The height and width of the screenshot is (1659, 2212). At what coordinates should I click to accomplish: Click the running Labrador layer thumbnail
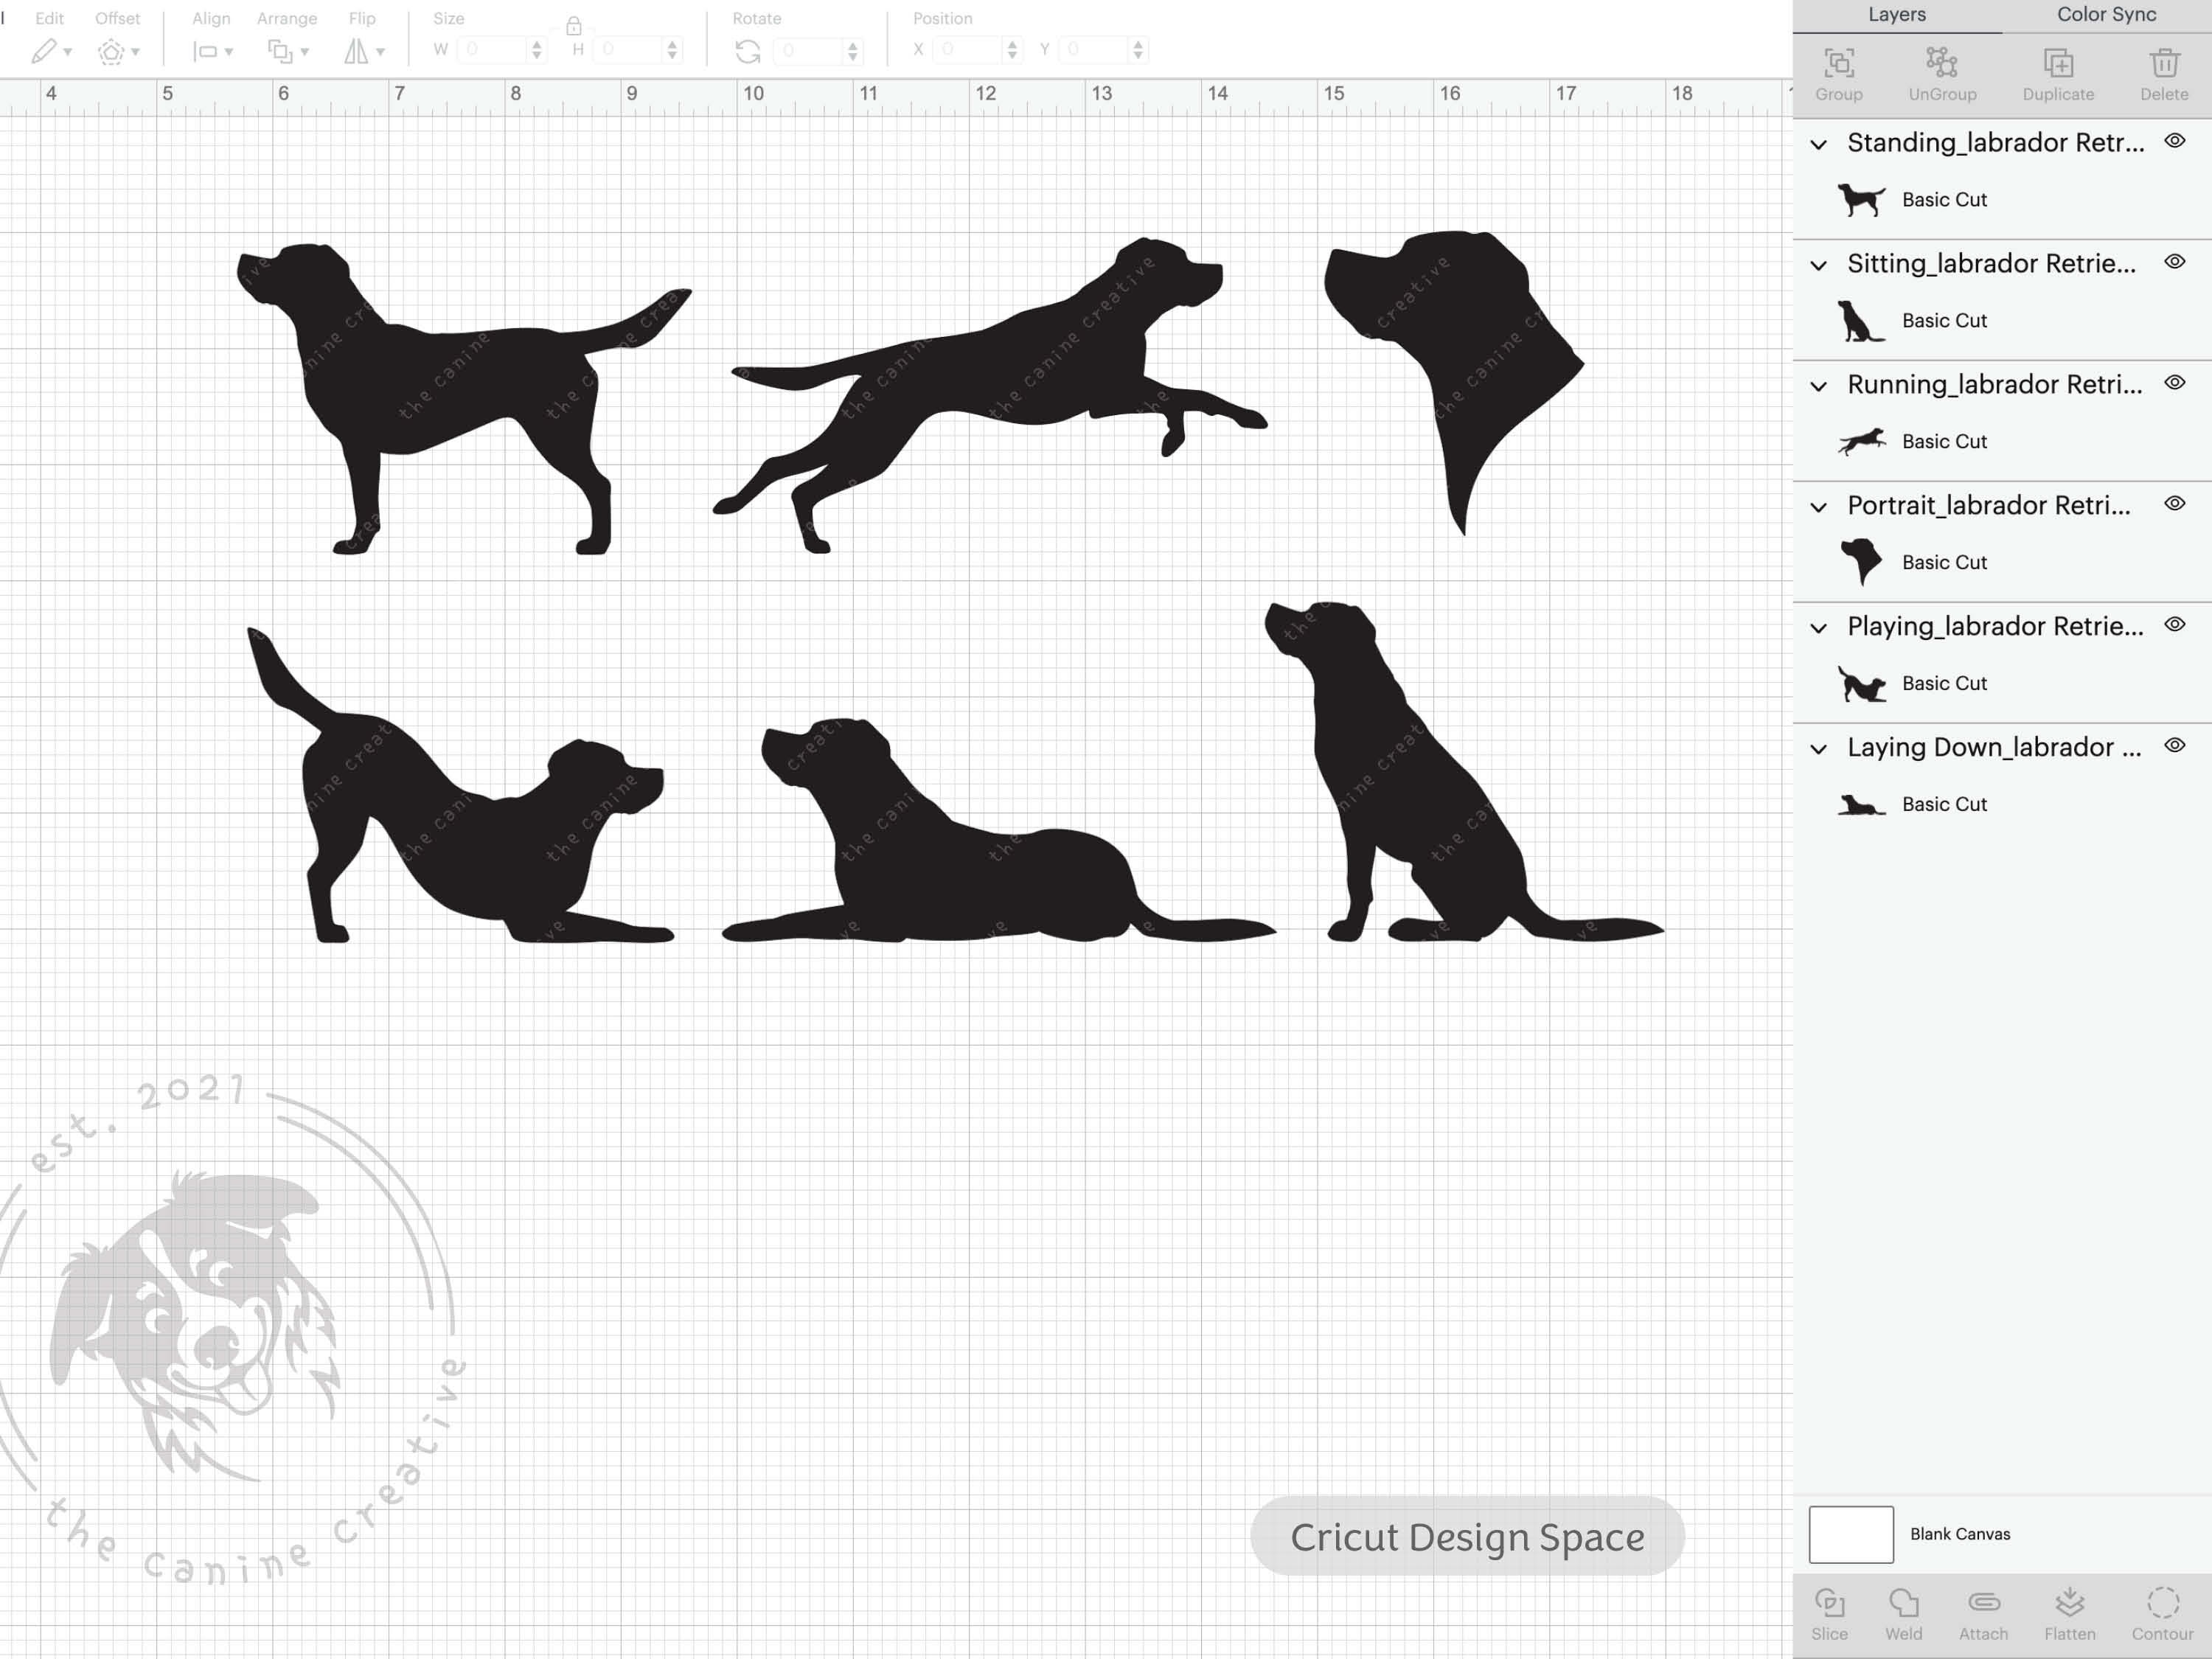click(x=1861, y=442)
